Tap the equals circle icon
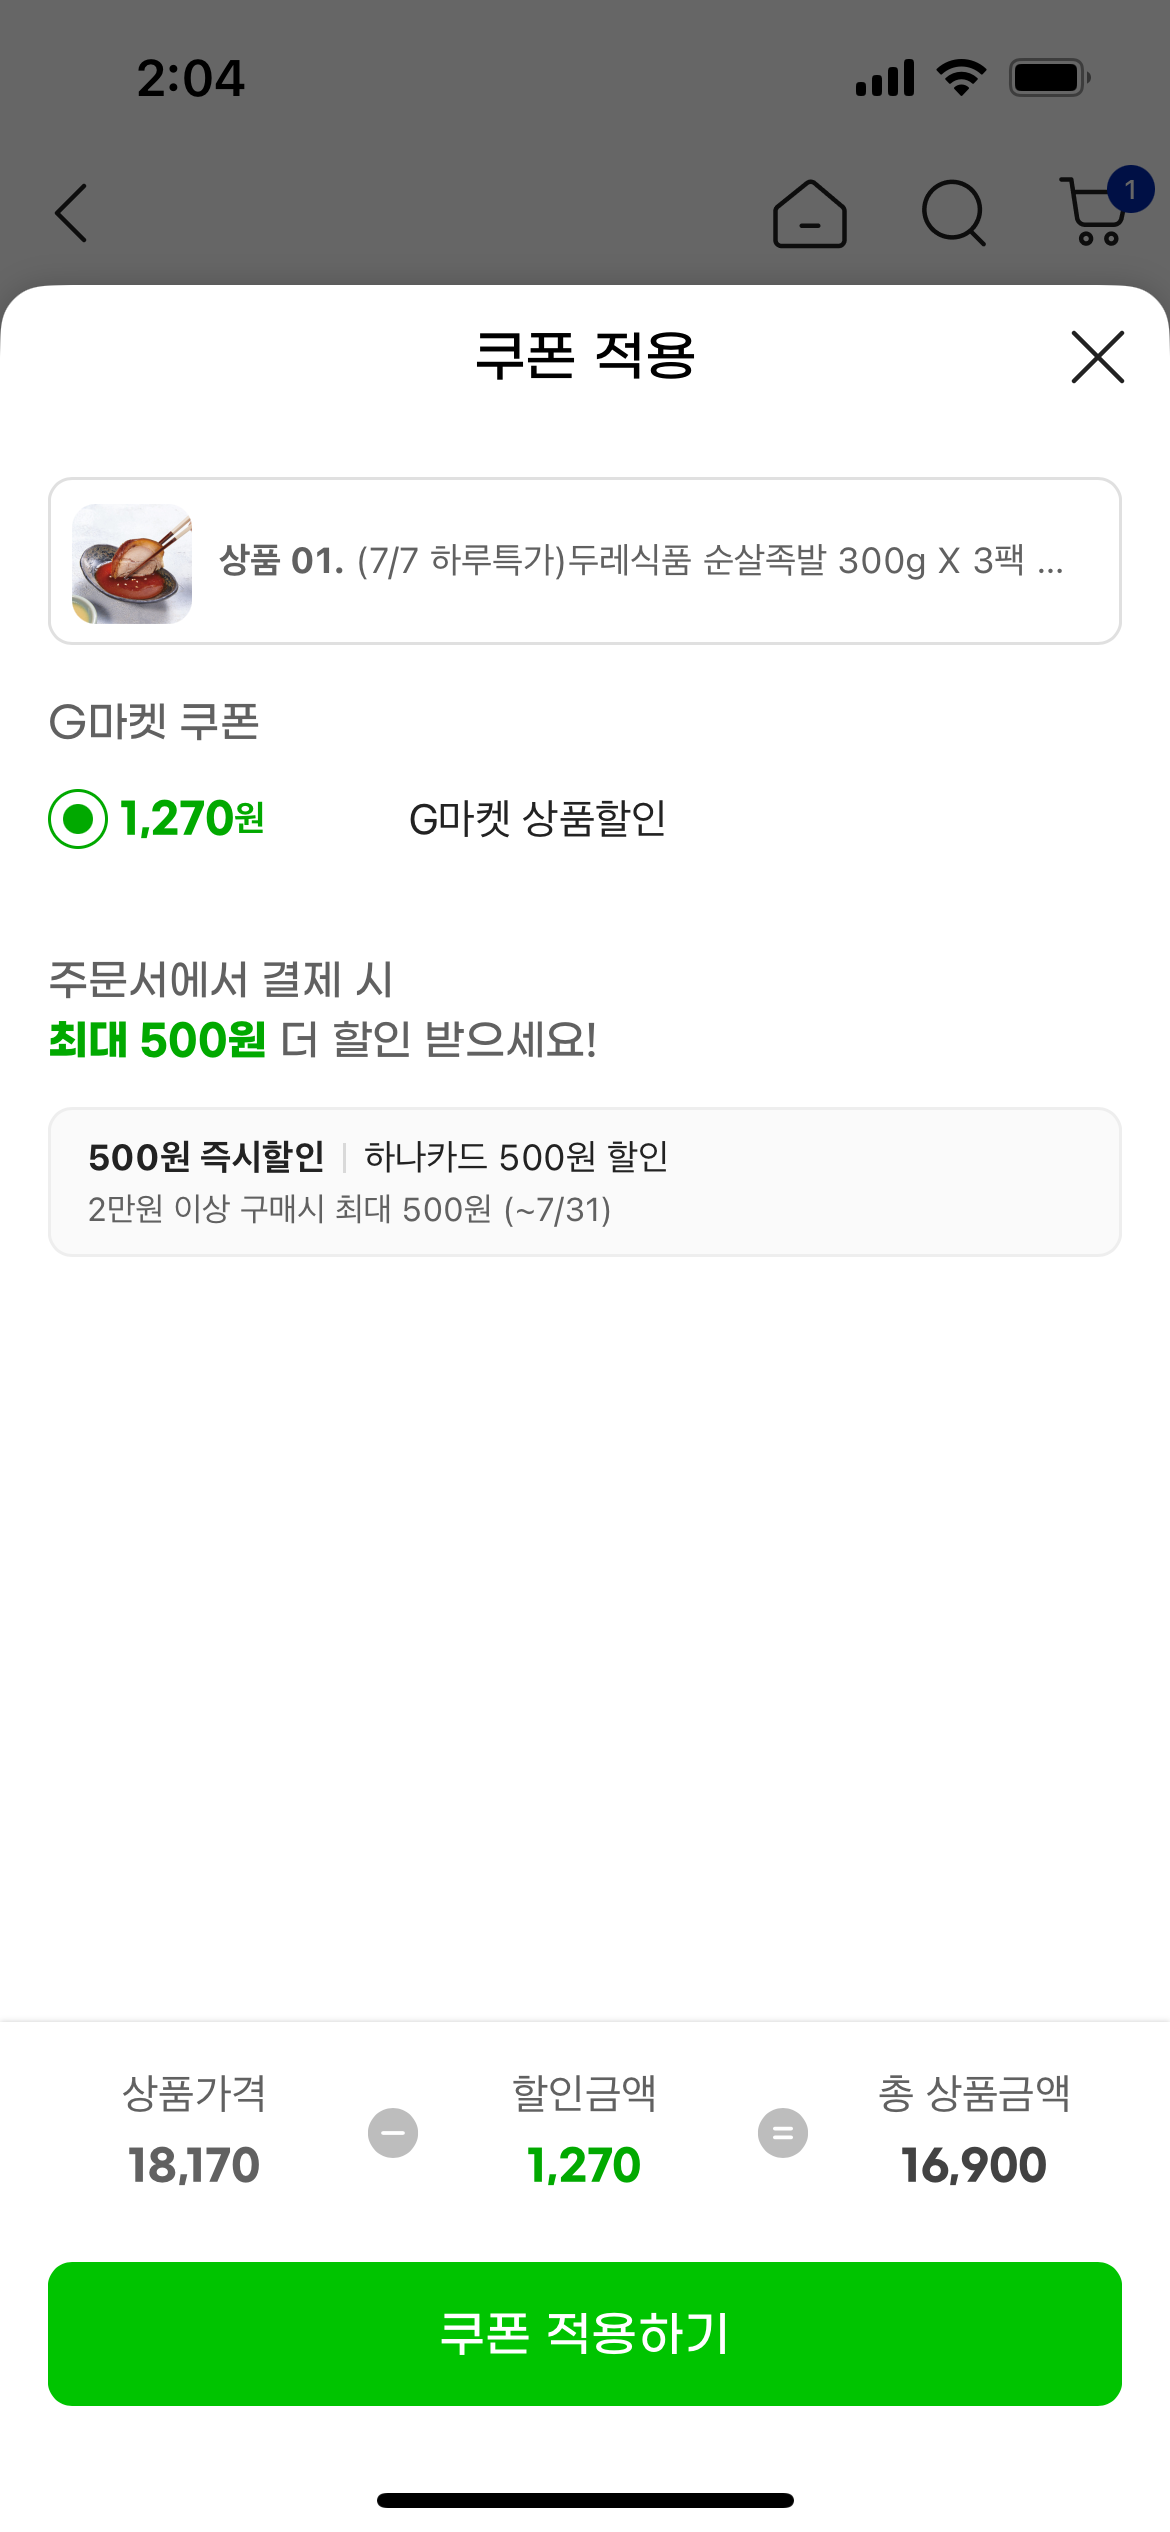Screen dimensions: 1170x2532 783,2133
